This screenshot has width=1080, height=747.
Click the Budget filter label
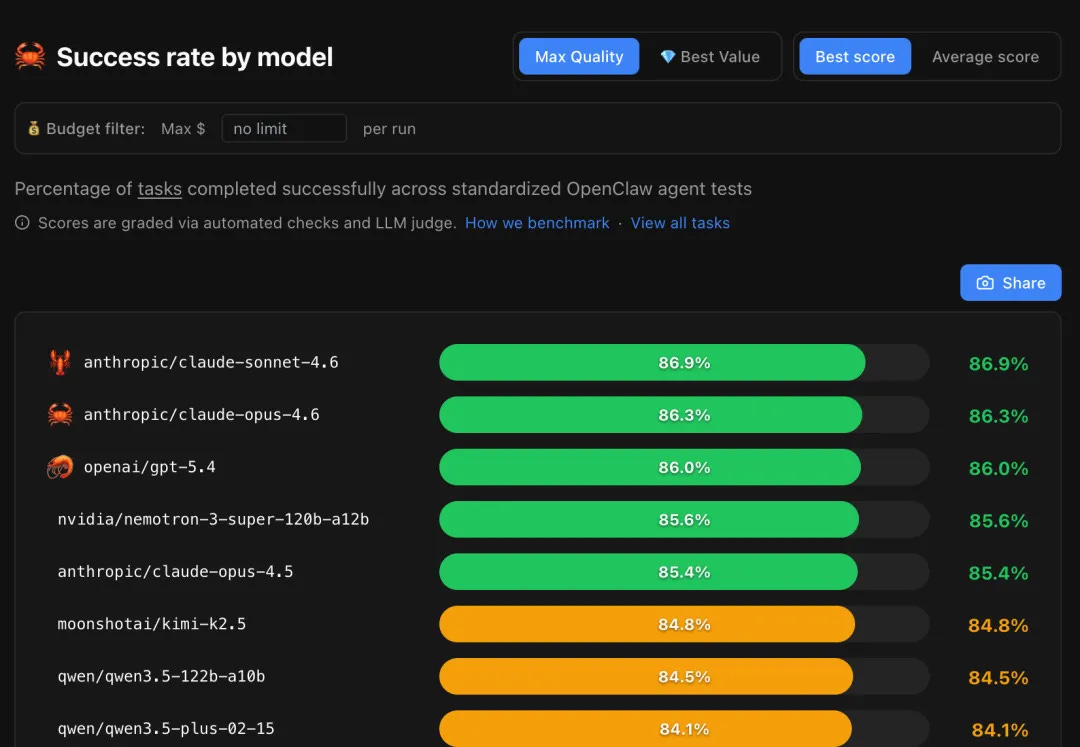click(x=95, y=129)
